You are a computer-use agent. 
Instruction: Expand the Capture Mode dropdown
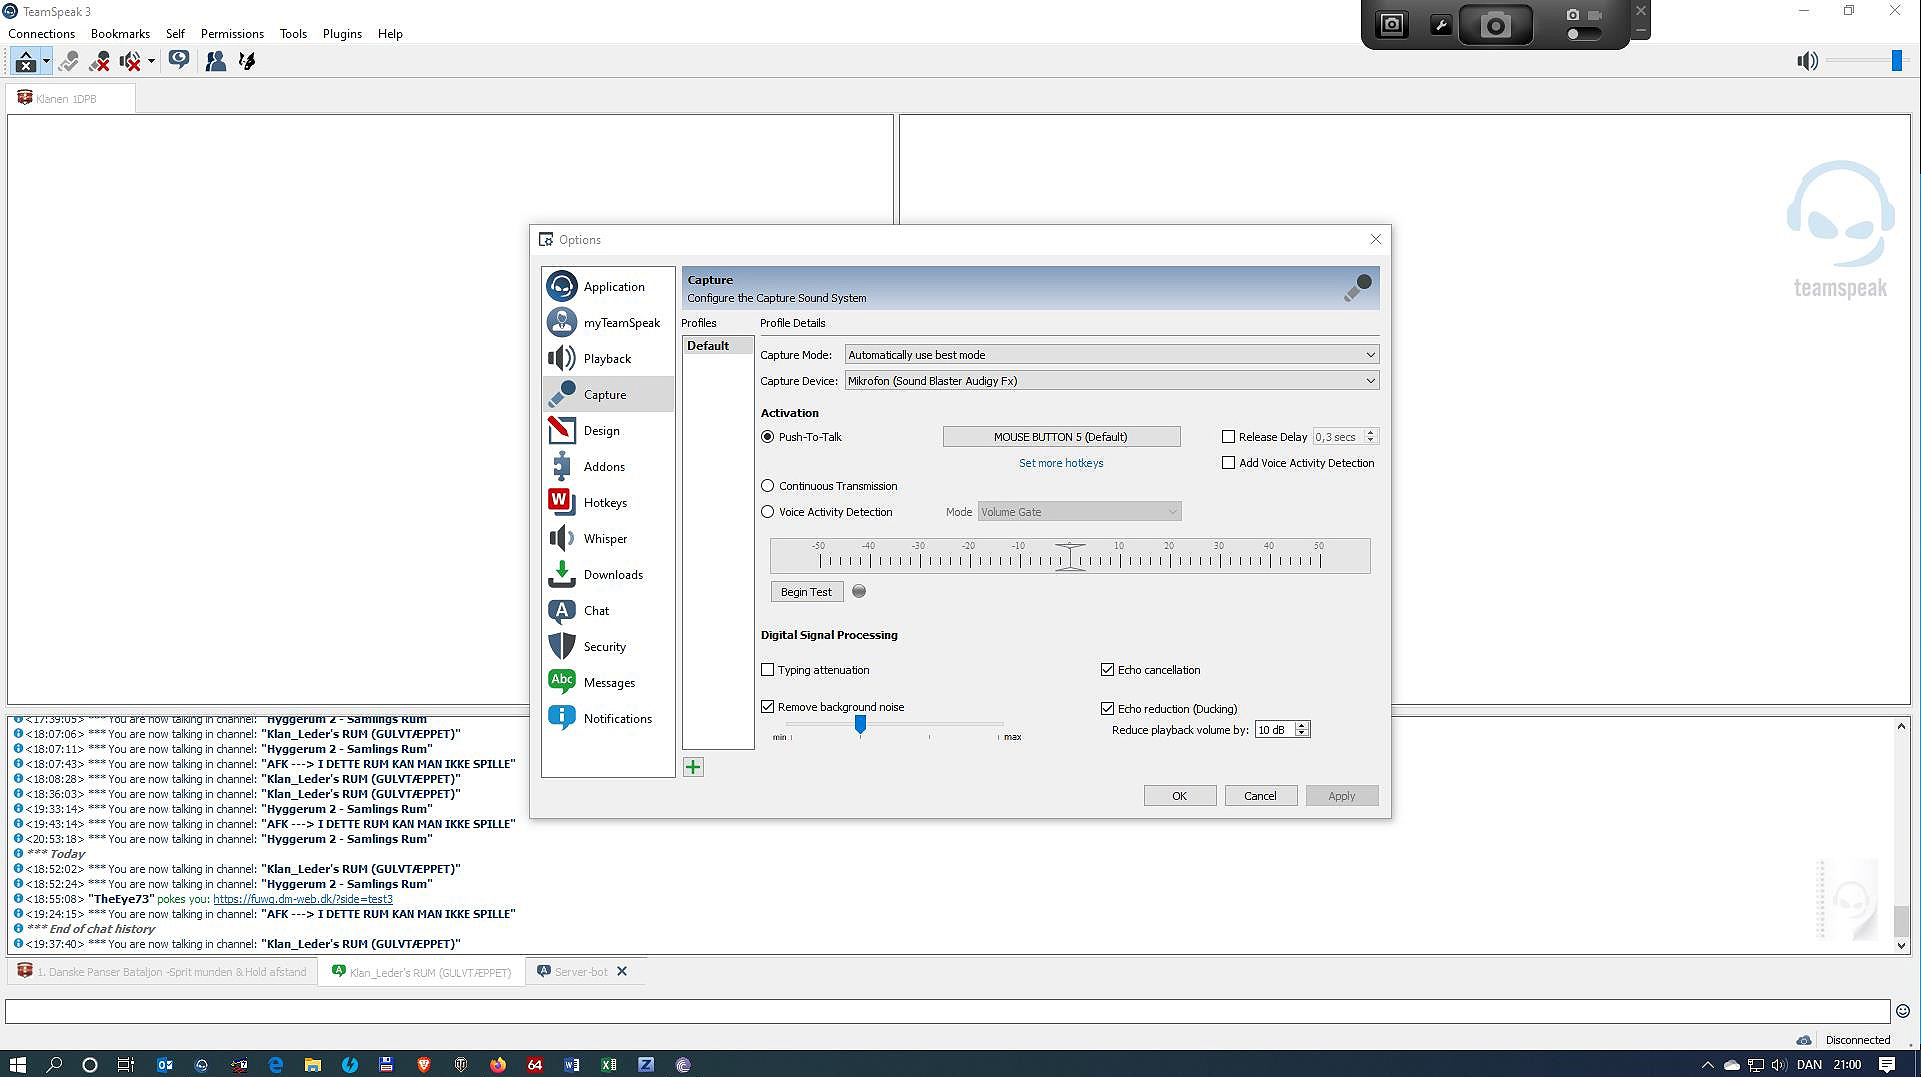[1111, 355]
